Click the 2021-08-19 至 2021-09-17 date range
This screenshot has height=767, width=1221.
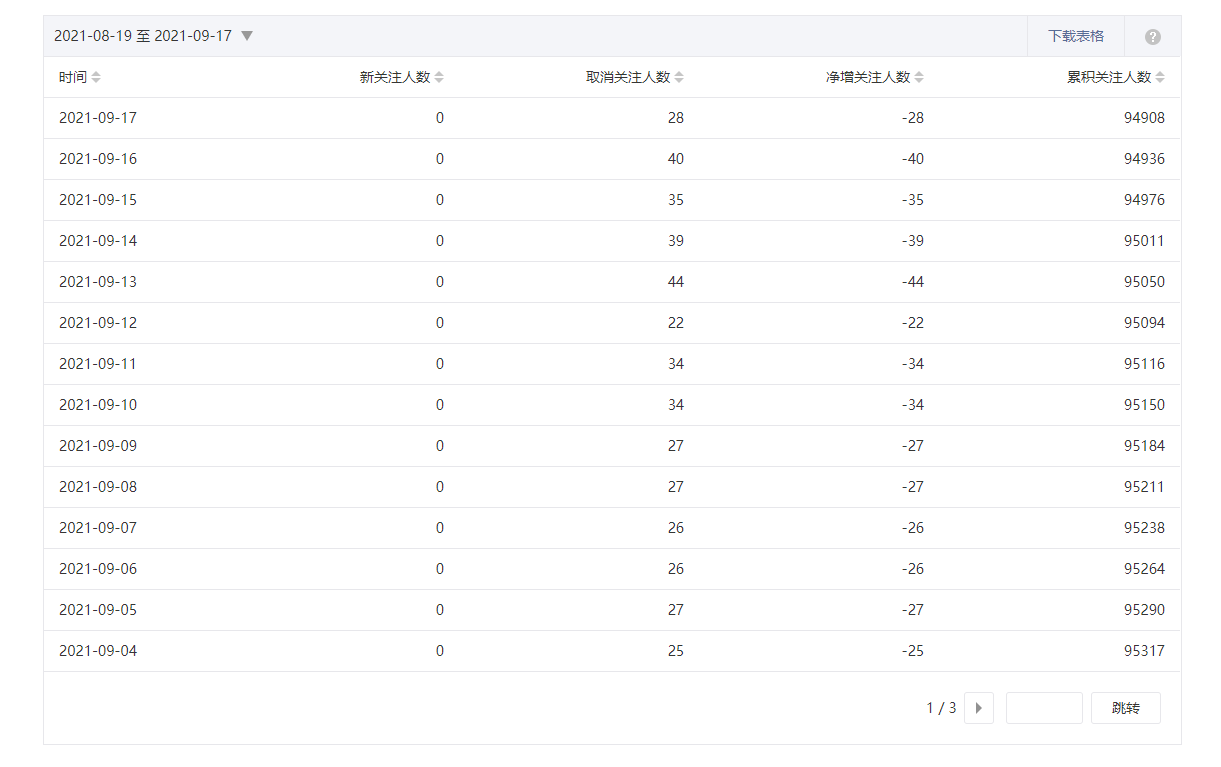point(142,36)
